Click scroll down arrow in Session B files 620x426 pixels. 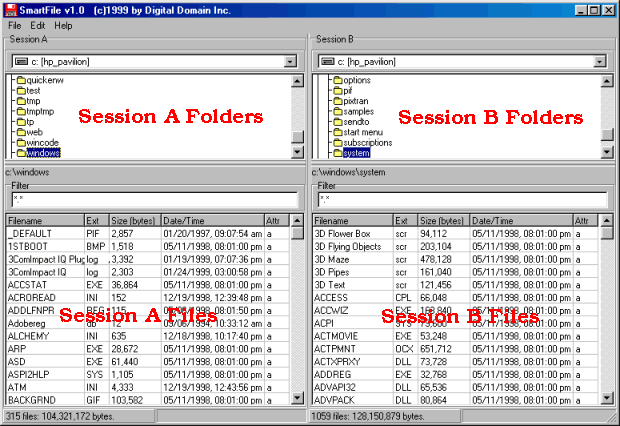pos(607,398)
